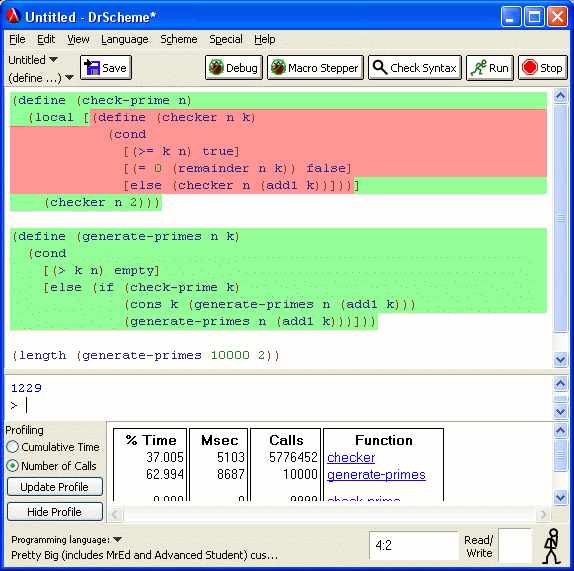The height and width of the screenshot is (571, 574).
Task: Stop execution with the Stop button
Action: pyautogui.click(x=543, y=68)
